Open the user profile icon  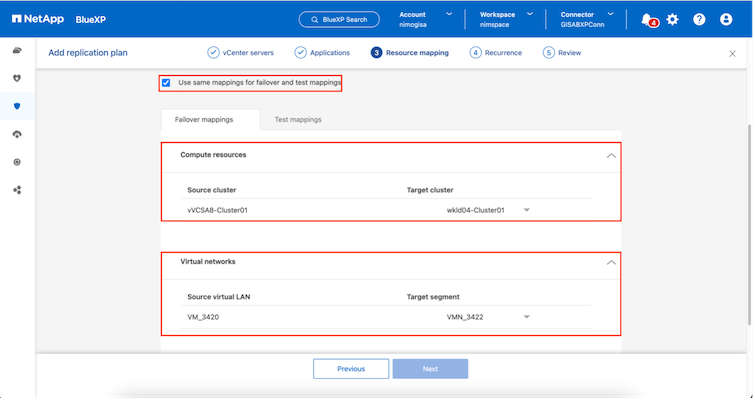pos(727,19)
